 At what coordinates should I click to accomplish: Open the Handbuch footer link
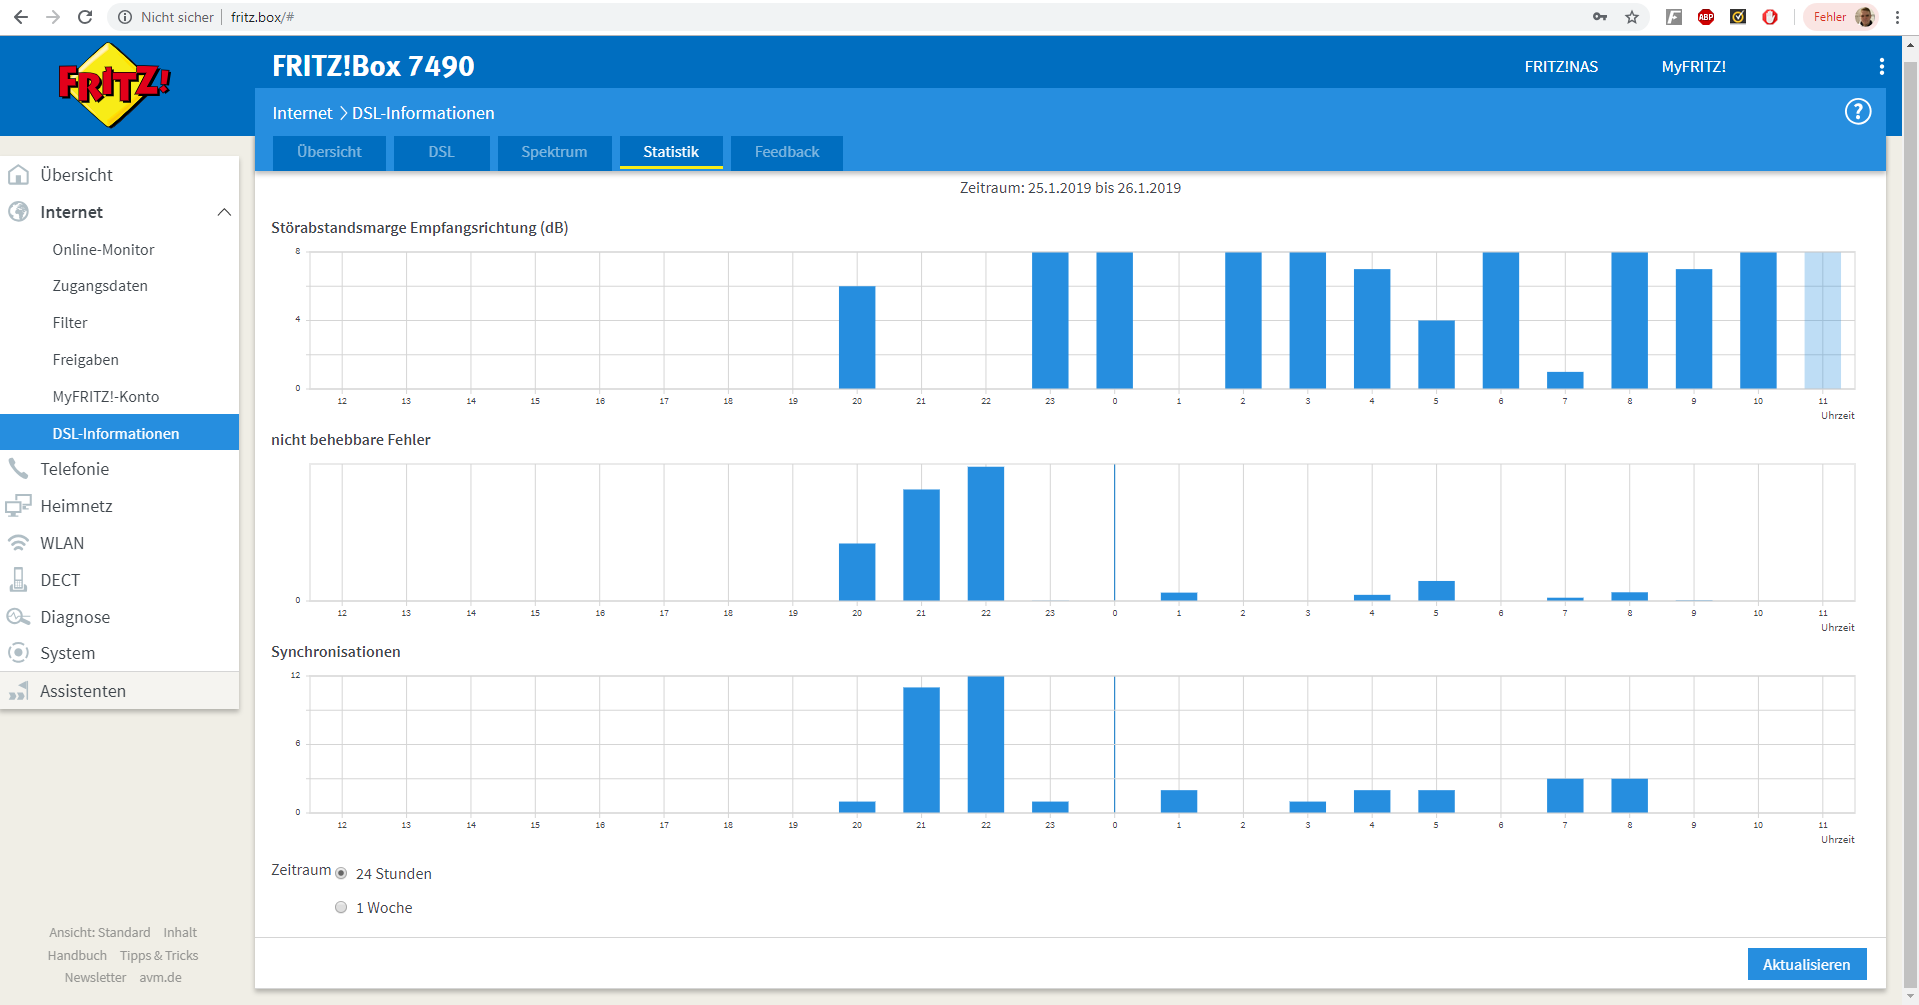click(77, 956)
